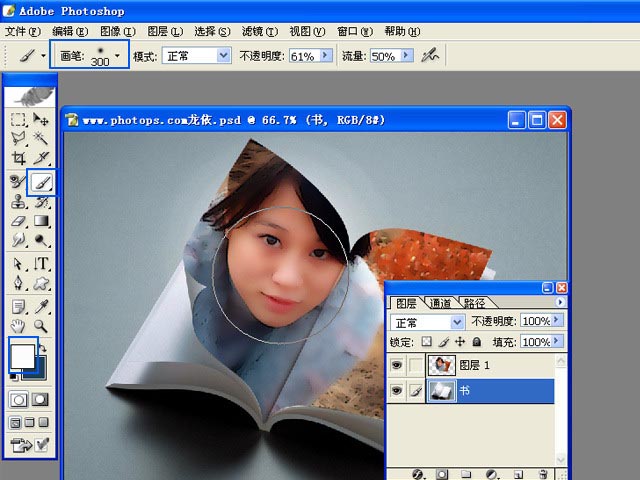Hide the 图层 1 layer via its eye
640x480 pixels.
click(396, 366)
